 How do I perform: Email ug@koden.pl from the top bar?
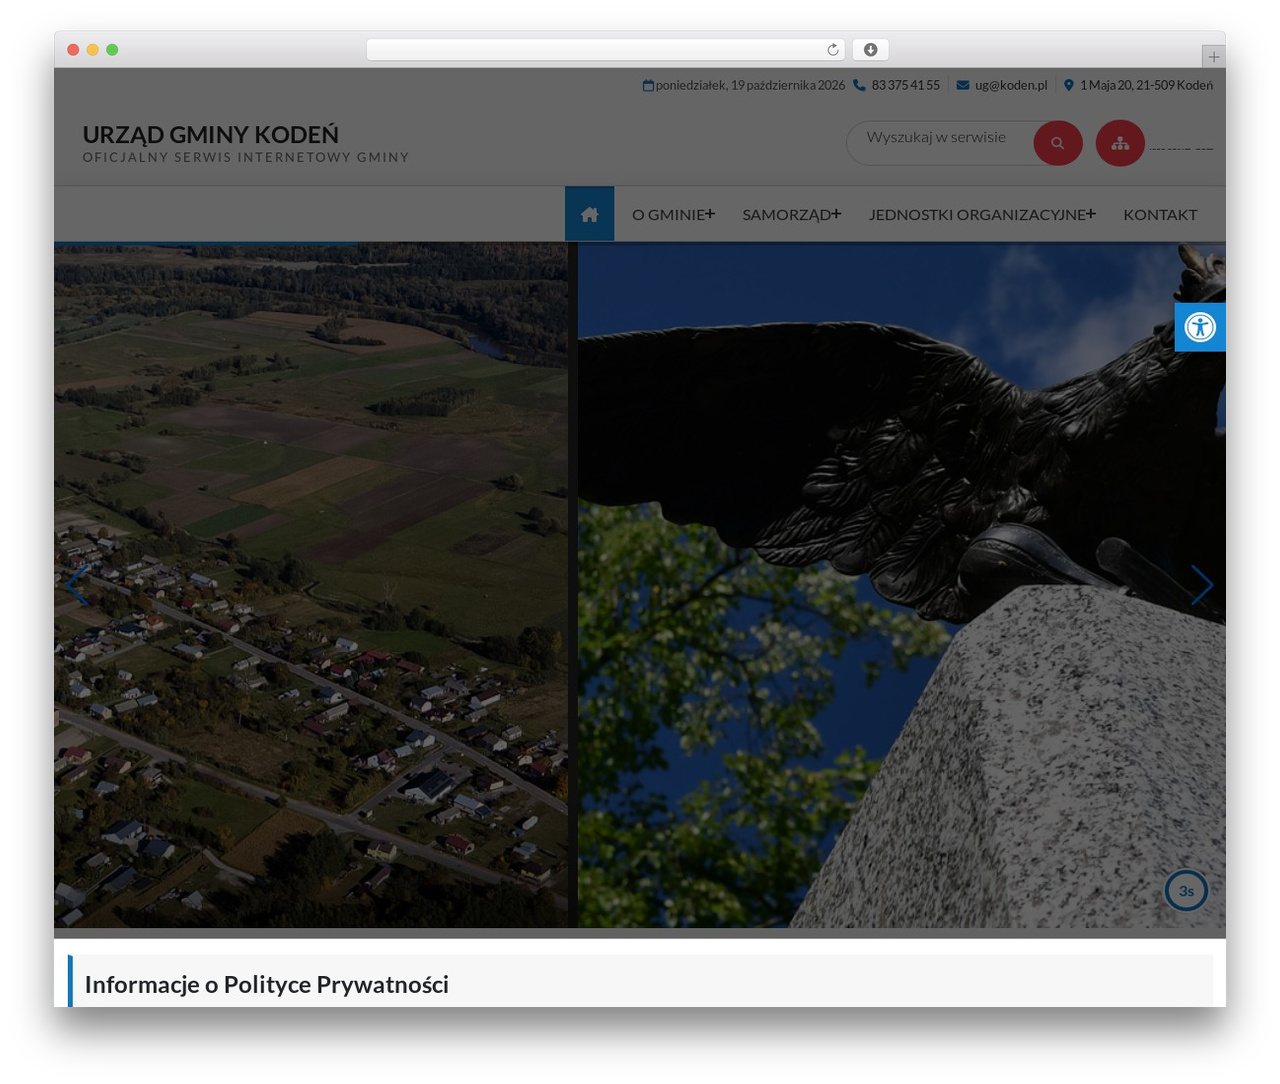pyautogui.click(x=1011, y=85)
